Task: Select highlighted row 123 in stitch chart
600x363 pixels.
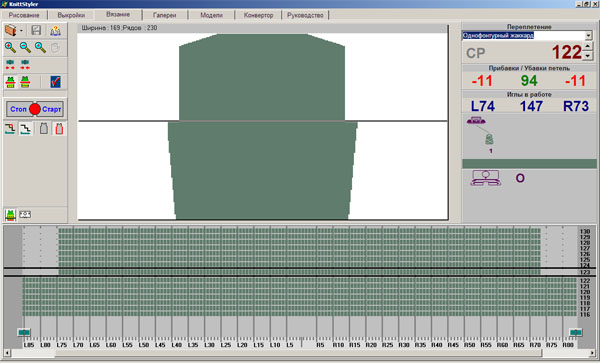Action: point(300,272)
